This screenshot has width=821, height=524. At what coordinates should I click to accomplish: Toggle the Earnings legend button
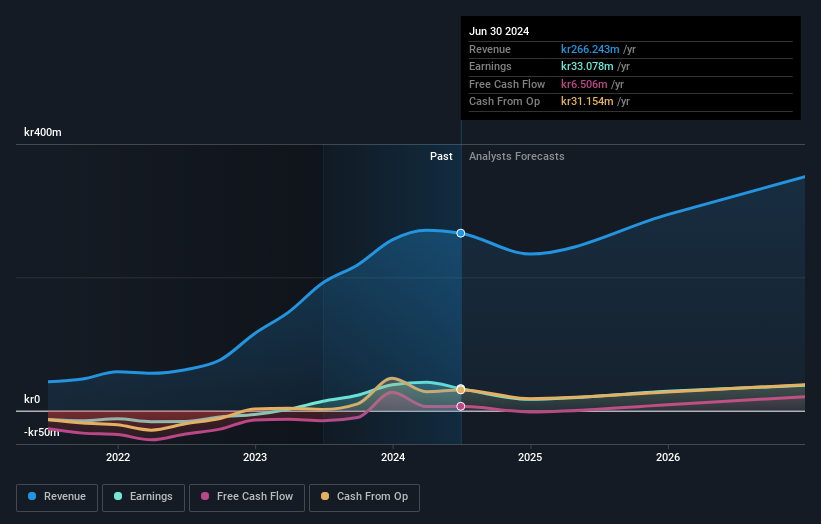[x=143, y=497]
